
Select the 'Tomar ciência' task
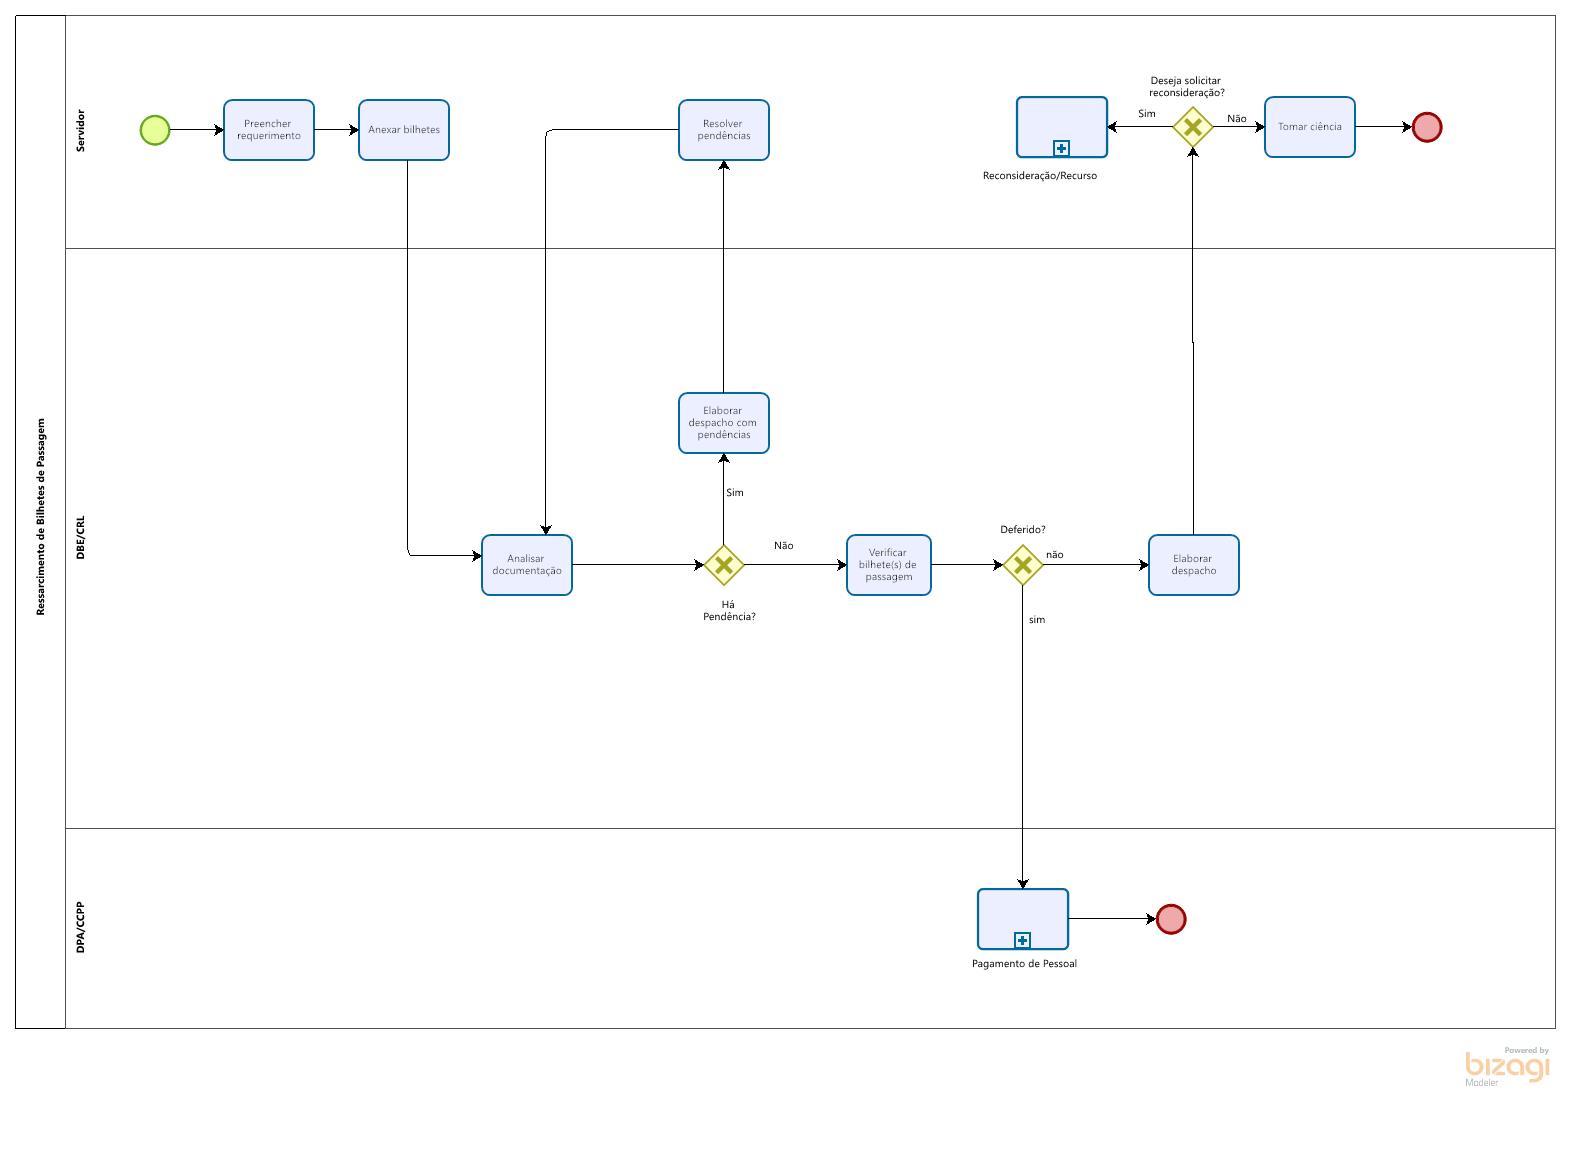pos(1309,127)
